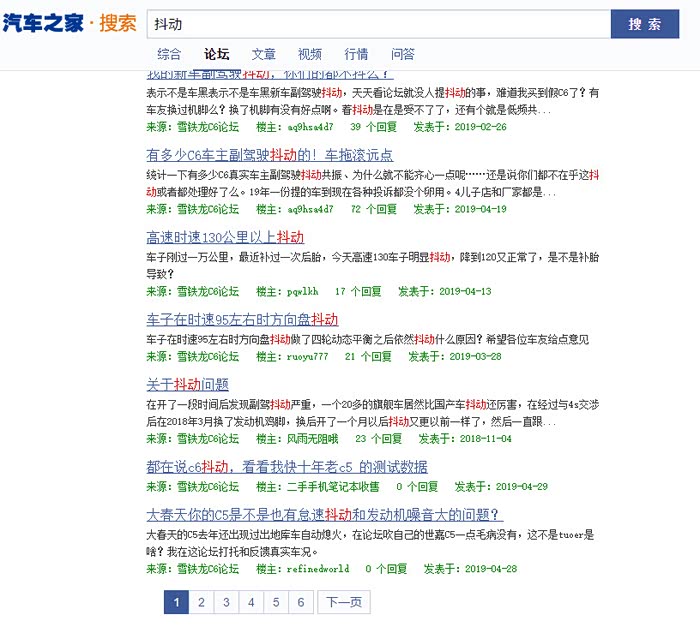This screenshot has height=627, width=700.
Task: Click poster name ruoyu777
Action: [307, 356]
